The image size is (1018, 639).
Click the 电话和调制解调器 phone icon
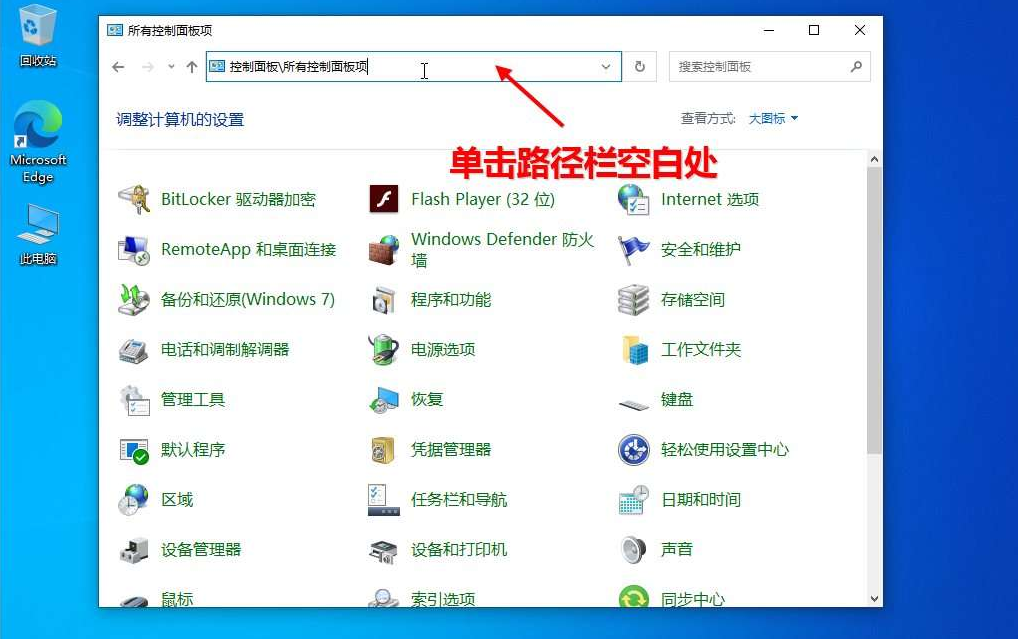tap(134, 349)
